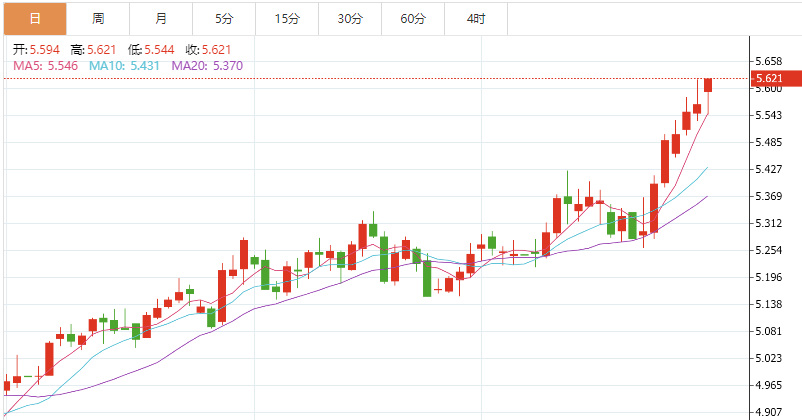Select the 日 daily timeframe tab
The width and height of the screenshot is (802, 420).
pos(35,19)
